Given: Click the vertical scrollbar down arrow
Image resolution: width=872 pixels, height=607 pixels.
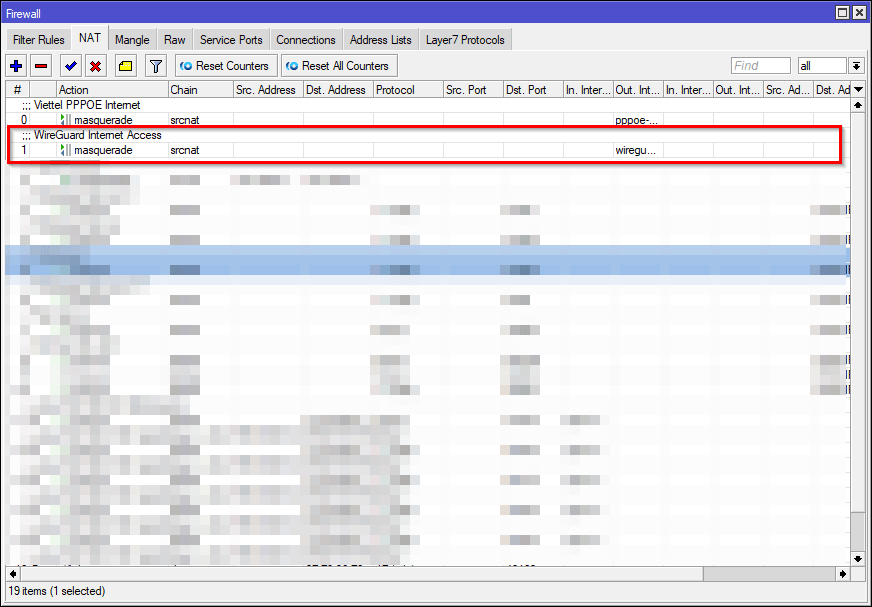Looking at the screenshot, I should coord(857,557).
